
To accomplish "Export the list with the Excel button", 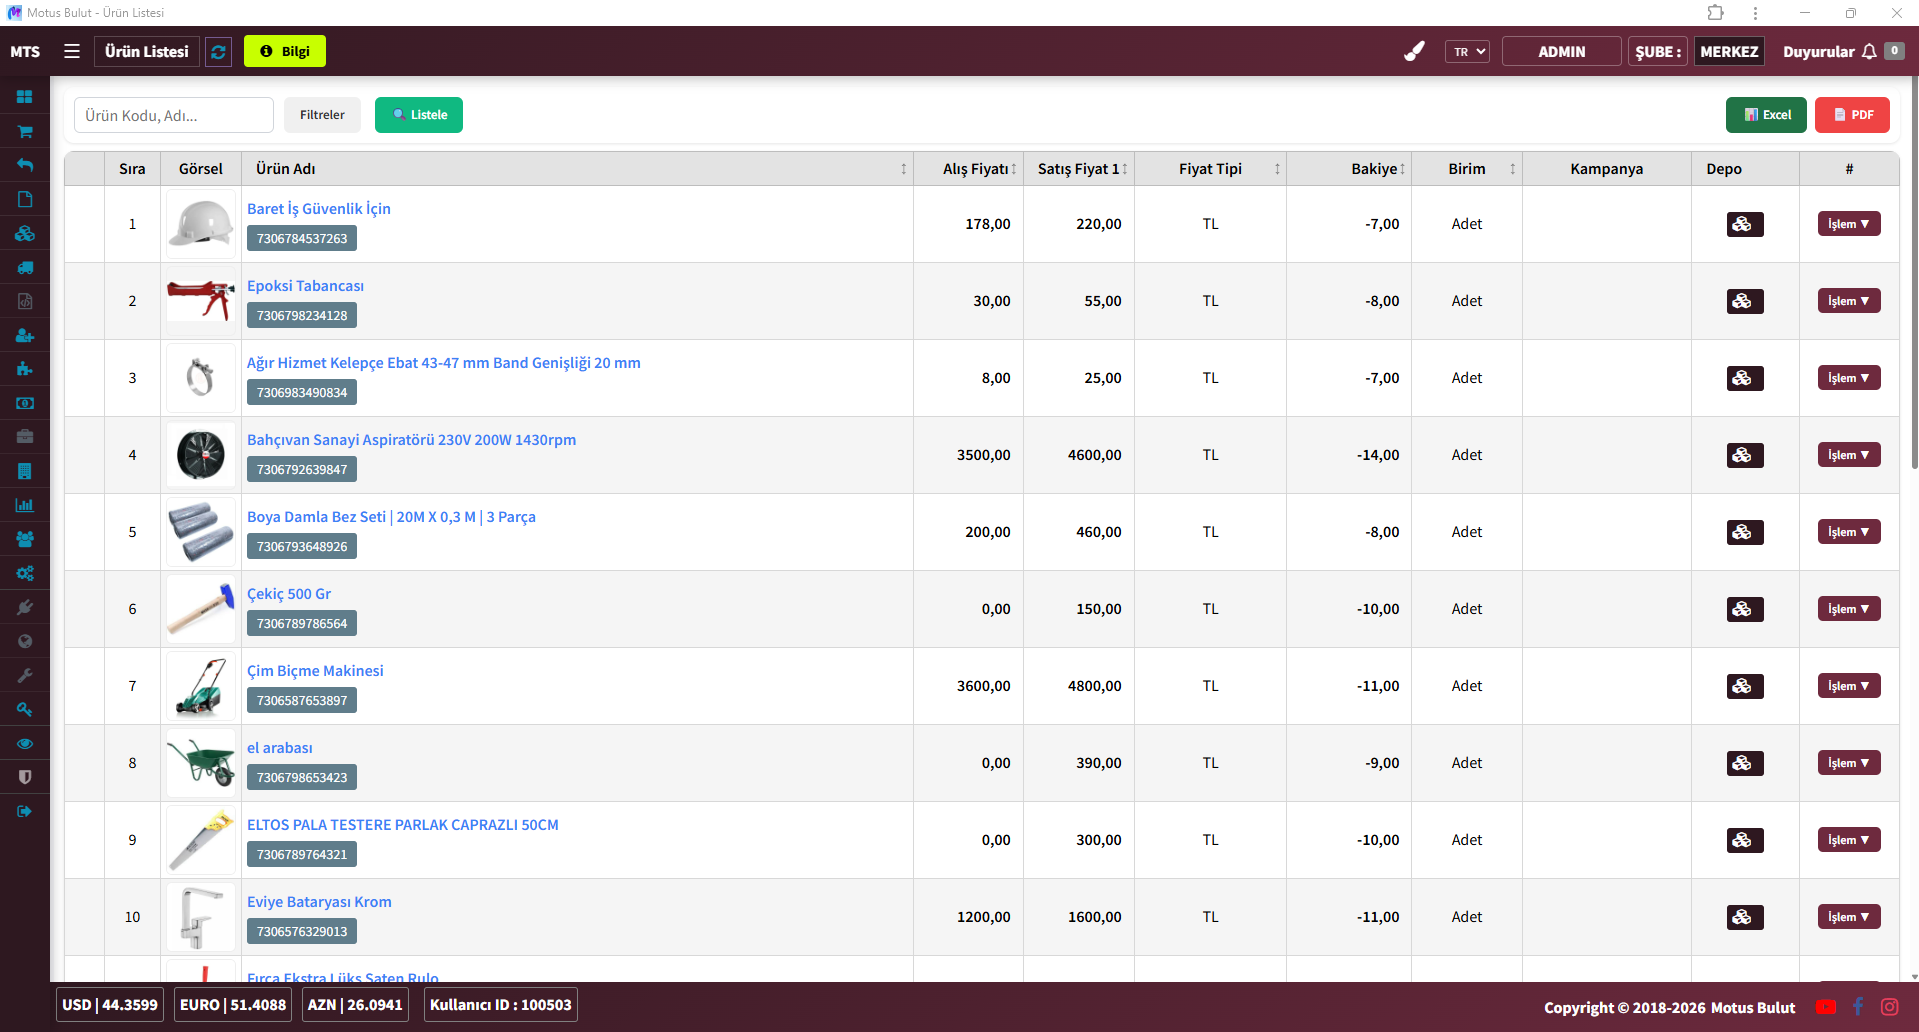I will pos(1766,115).
